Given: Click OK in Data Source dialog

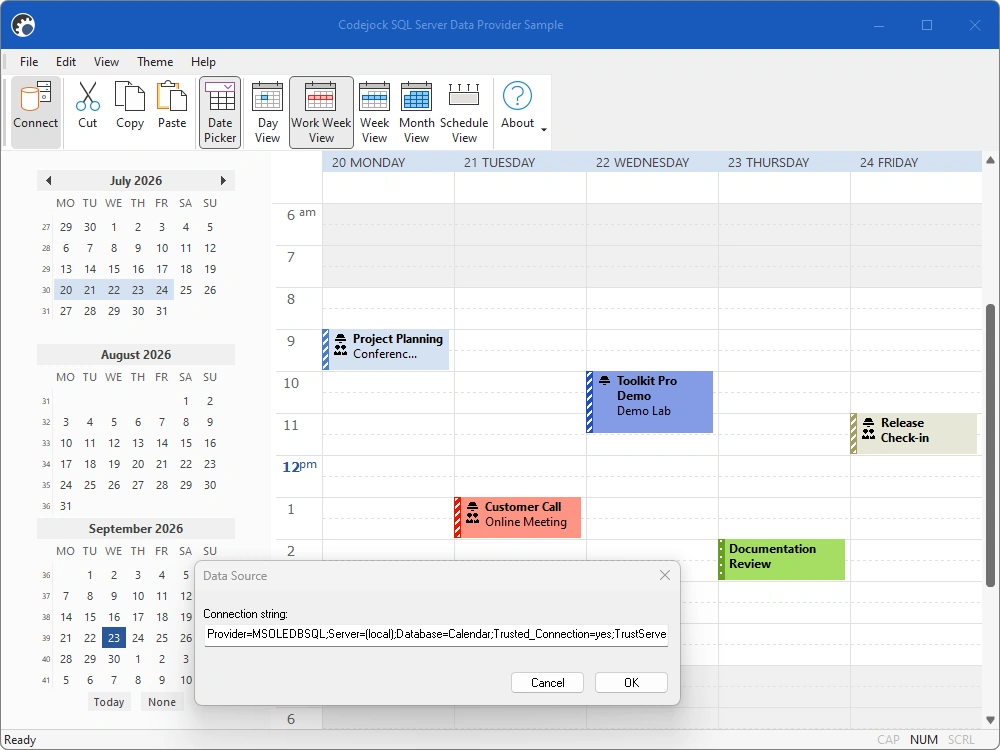Looking at the screenshot, I should coord(631,682).
